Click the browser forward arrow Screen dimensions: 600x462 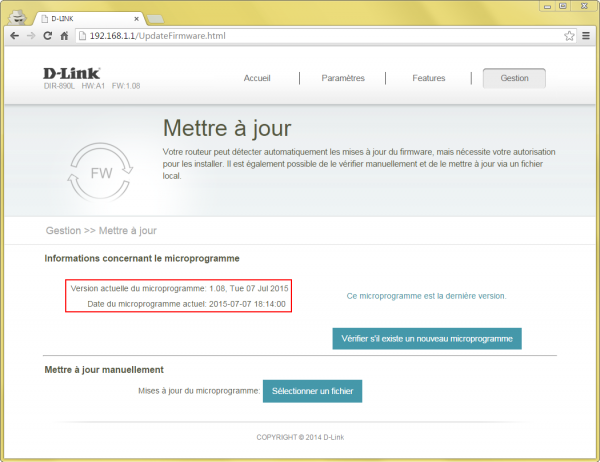(31, 35)
